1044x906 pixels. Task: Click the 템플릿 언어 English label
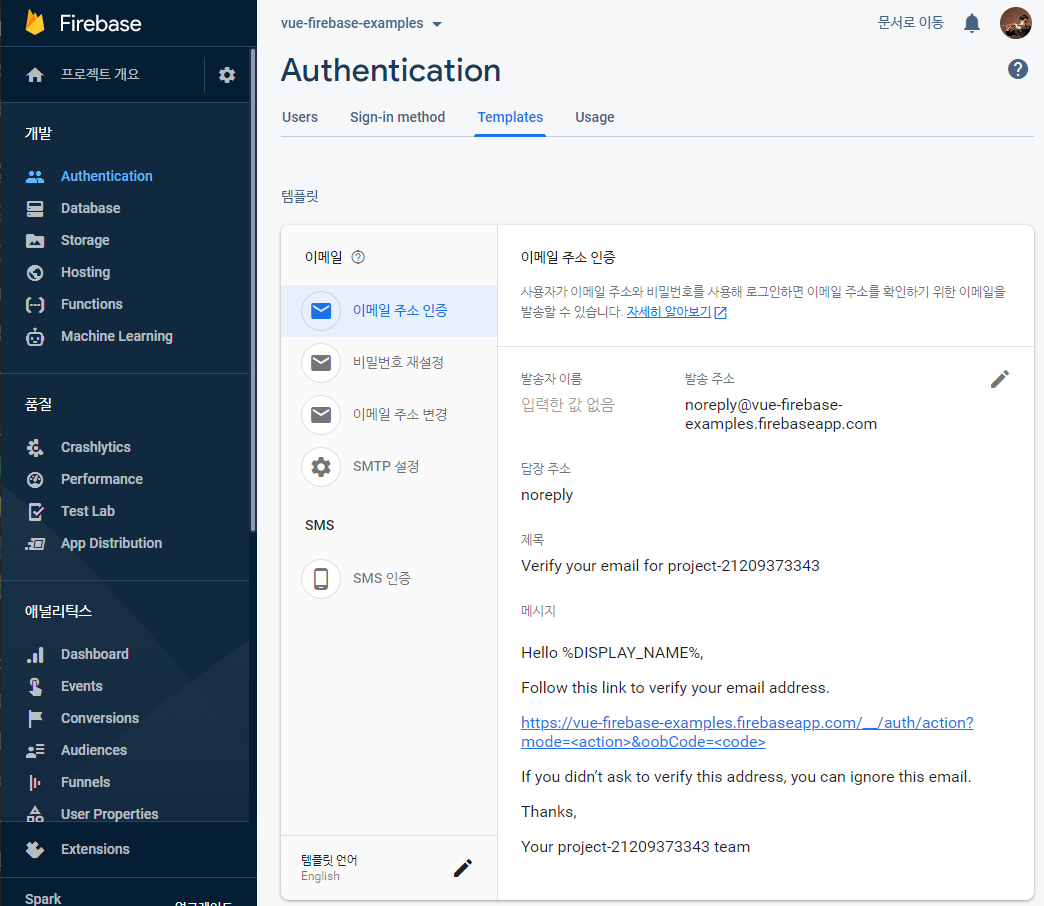coord(329,867)
